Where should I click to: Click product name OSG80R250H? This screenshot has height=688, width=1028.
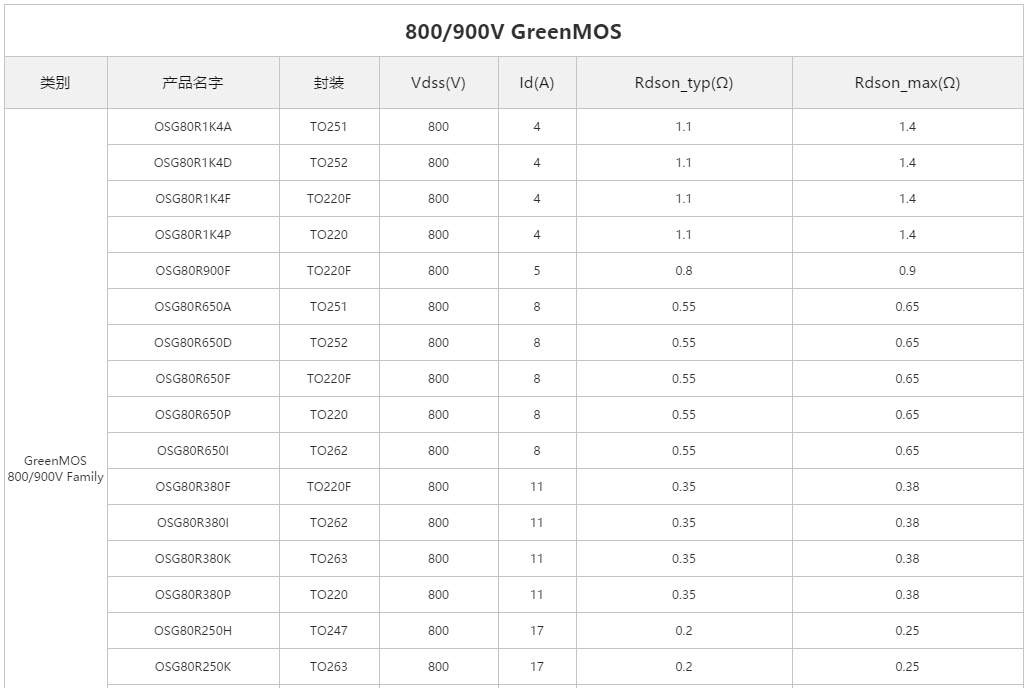tap(193, 632)
